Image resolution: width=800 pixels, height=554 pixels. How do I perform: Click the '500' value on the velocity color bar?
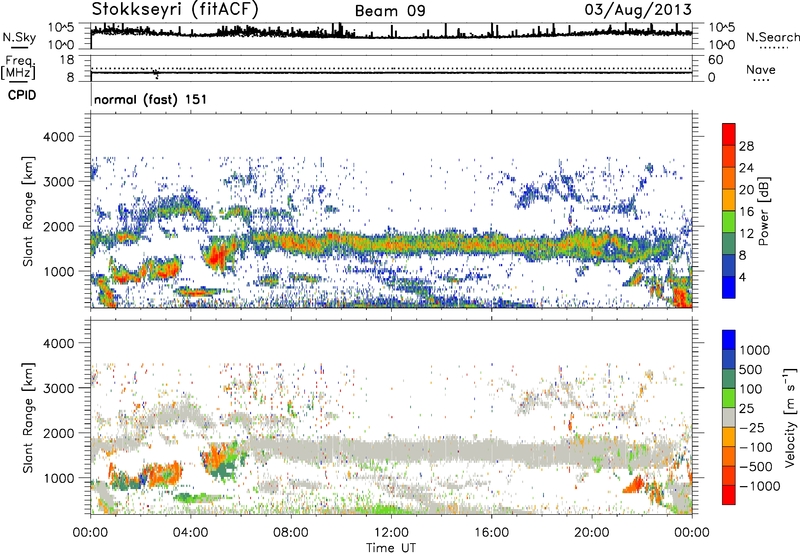coord(751,370)
